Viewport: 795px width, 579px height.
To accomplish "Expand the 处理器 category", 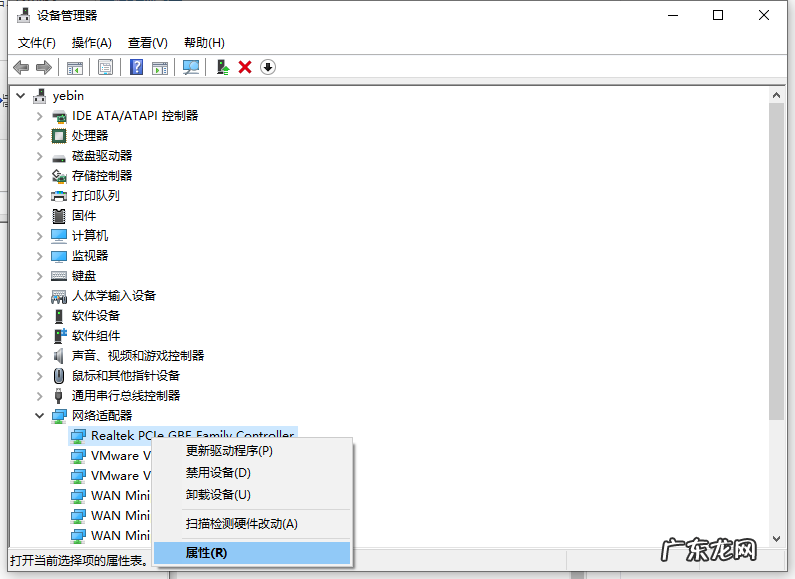I will point(40,136).
